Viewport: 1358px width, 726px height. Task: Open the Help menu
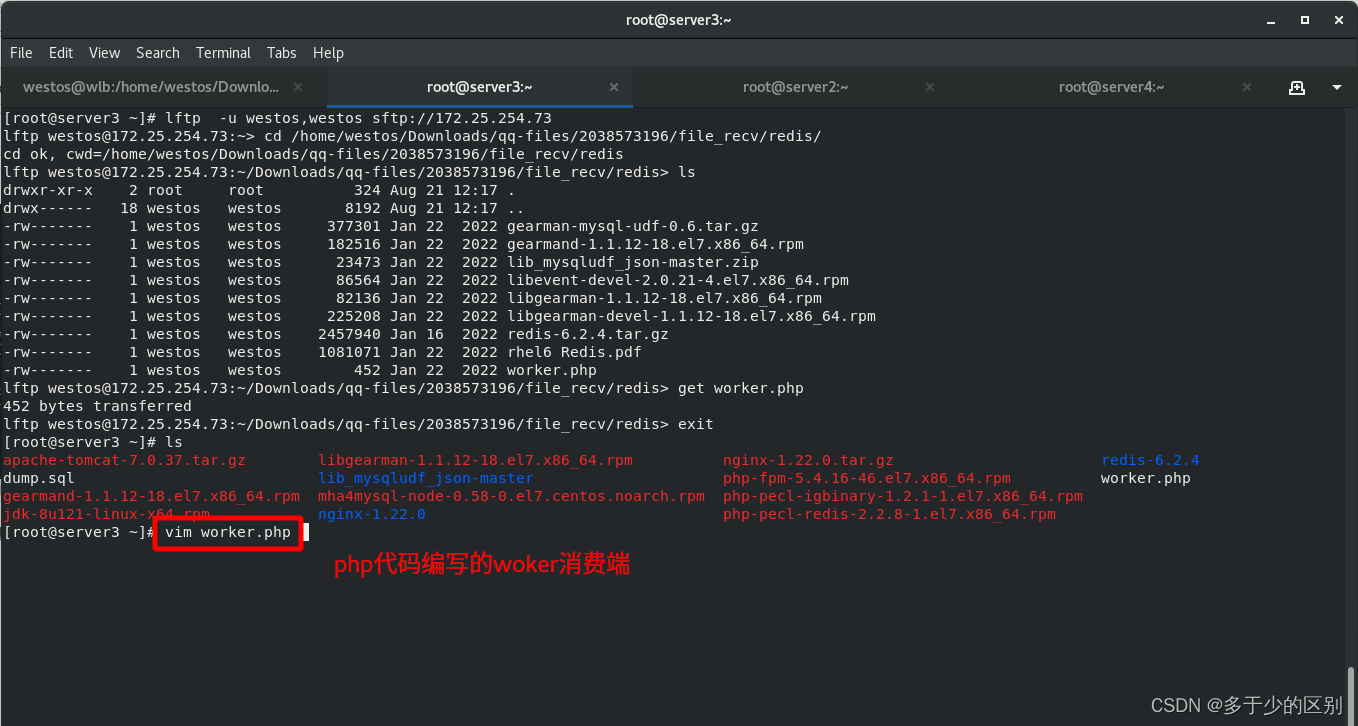click(x=328, y=53)
